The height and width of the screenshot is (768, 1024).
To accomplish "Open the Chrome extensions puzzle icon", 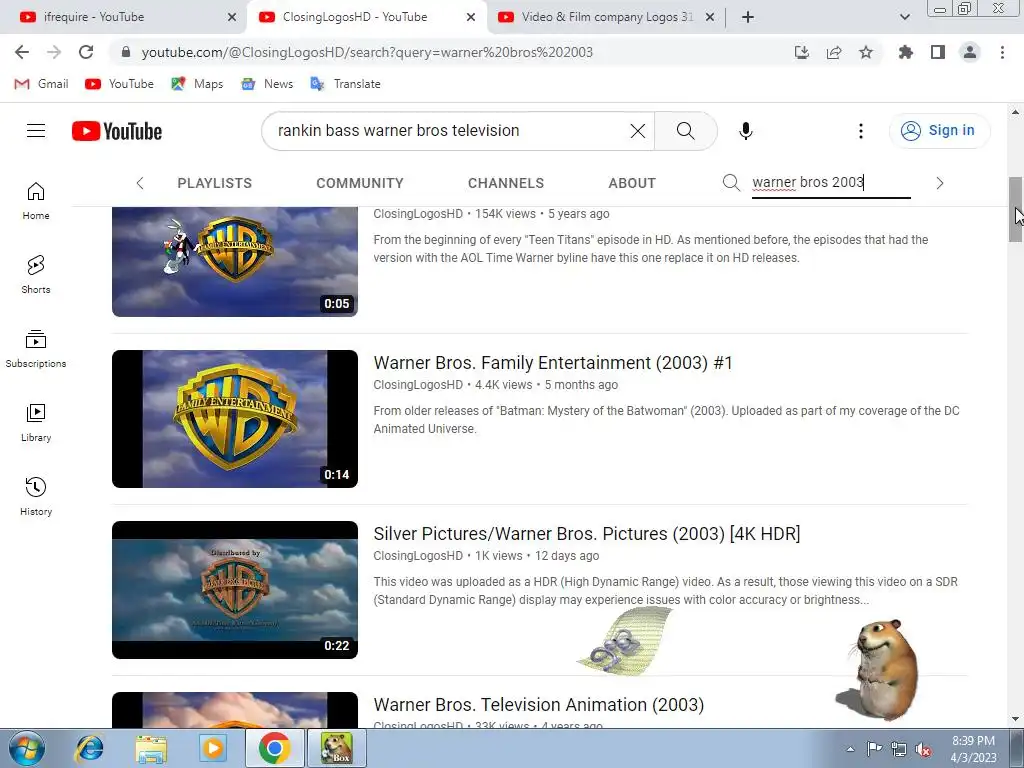I will pyautogui.click(x=906, y=52).
